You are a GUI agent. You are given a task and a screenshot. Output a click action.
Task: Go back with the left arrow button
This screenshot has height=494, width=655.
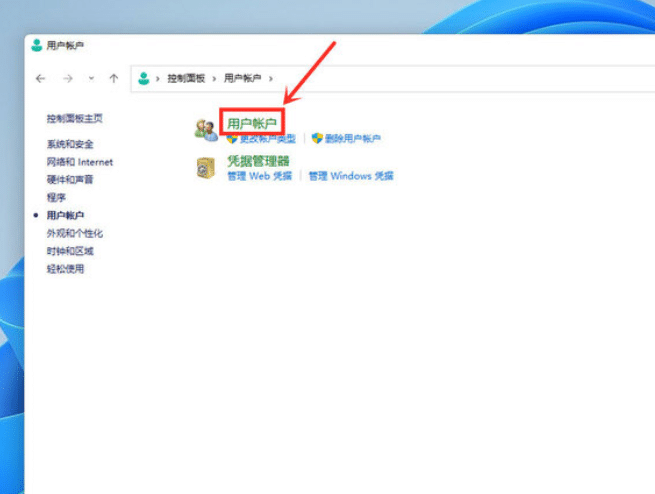pos(41,79)
